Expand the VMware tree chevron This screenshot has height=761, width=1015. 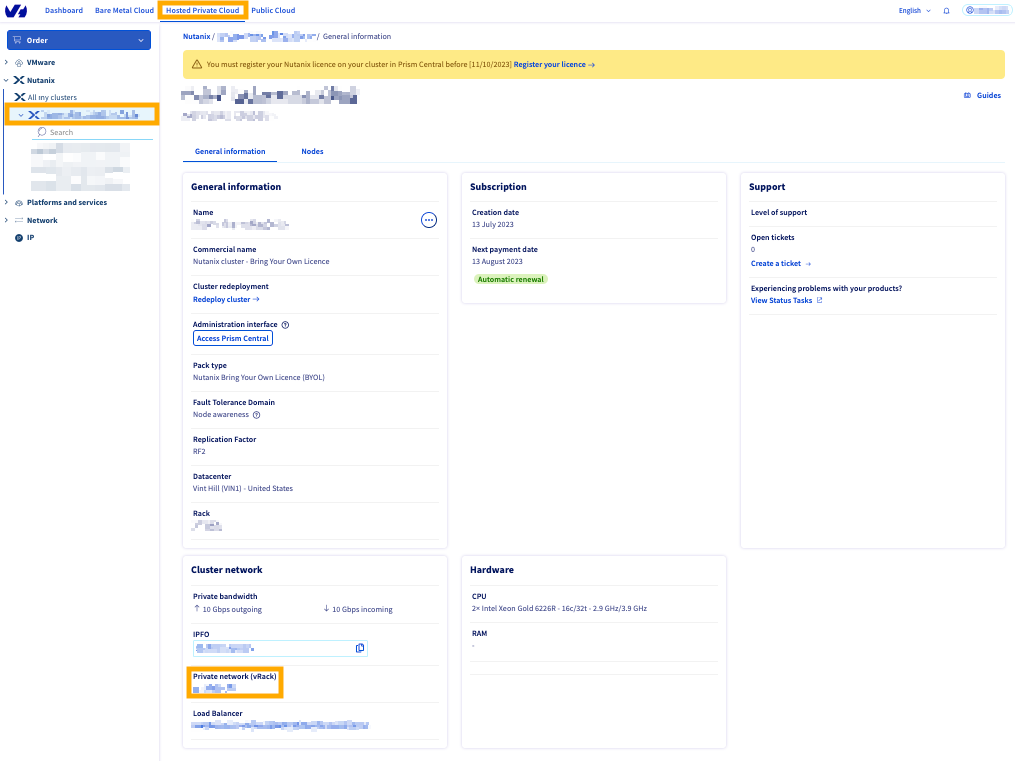click(x=6, y=62)
